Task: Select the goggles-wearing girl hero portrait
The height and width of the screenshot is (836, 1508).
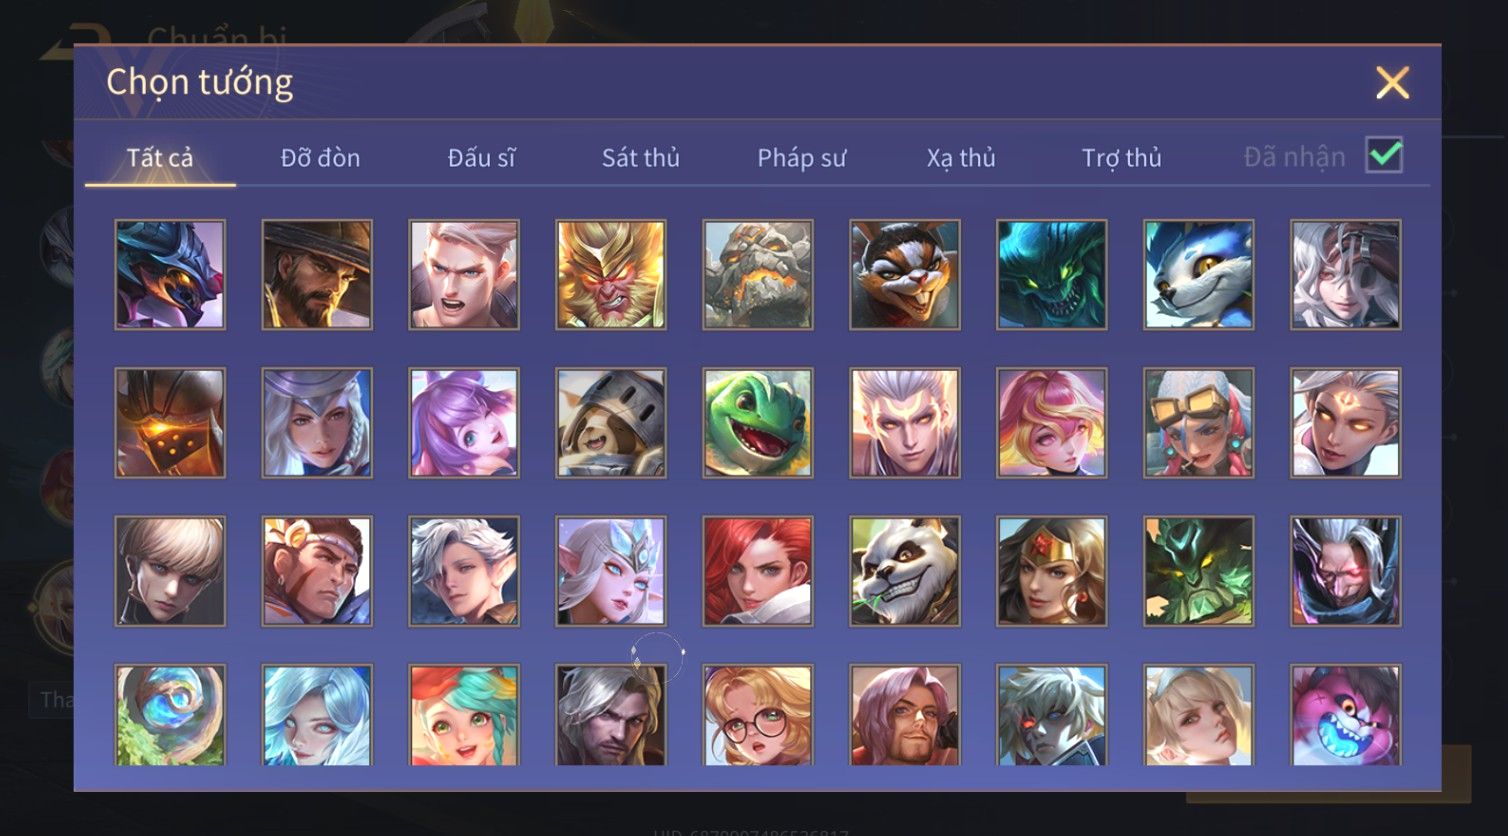Action: click(x=1199, y=423)
